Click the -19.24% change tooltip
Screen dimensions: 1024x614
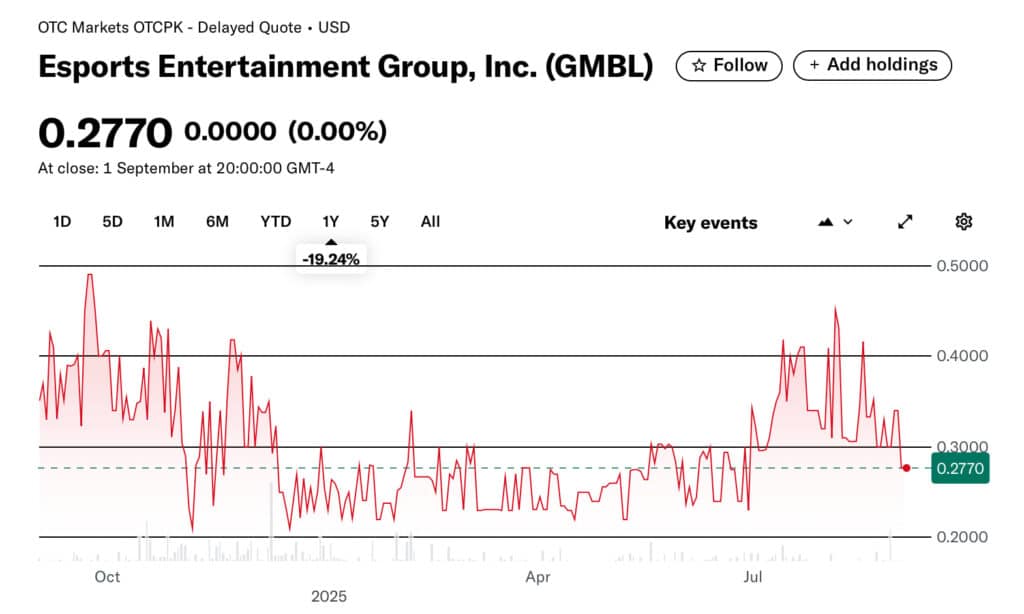click(331, 258)
